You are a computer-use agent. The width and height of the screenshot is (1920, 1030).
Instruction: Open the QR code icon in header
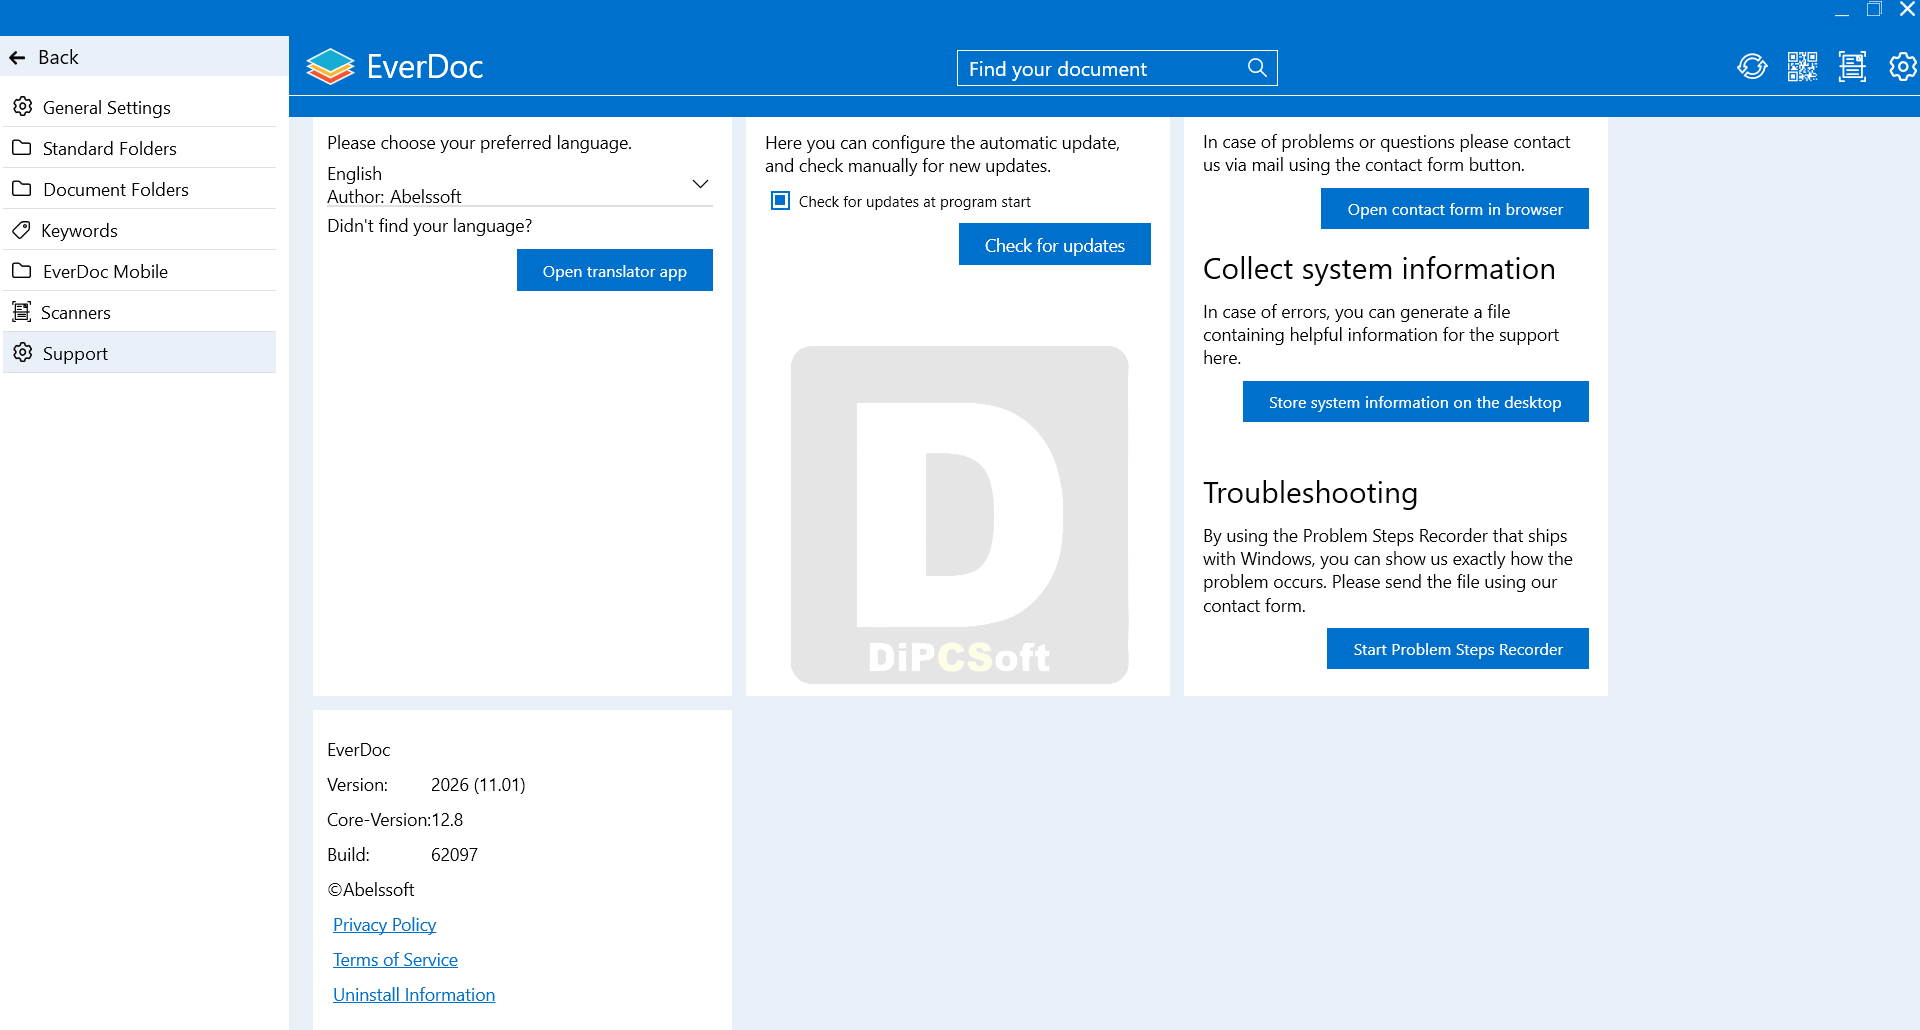click(1802, 67)
